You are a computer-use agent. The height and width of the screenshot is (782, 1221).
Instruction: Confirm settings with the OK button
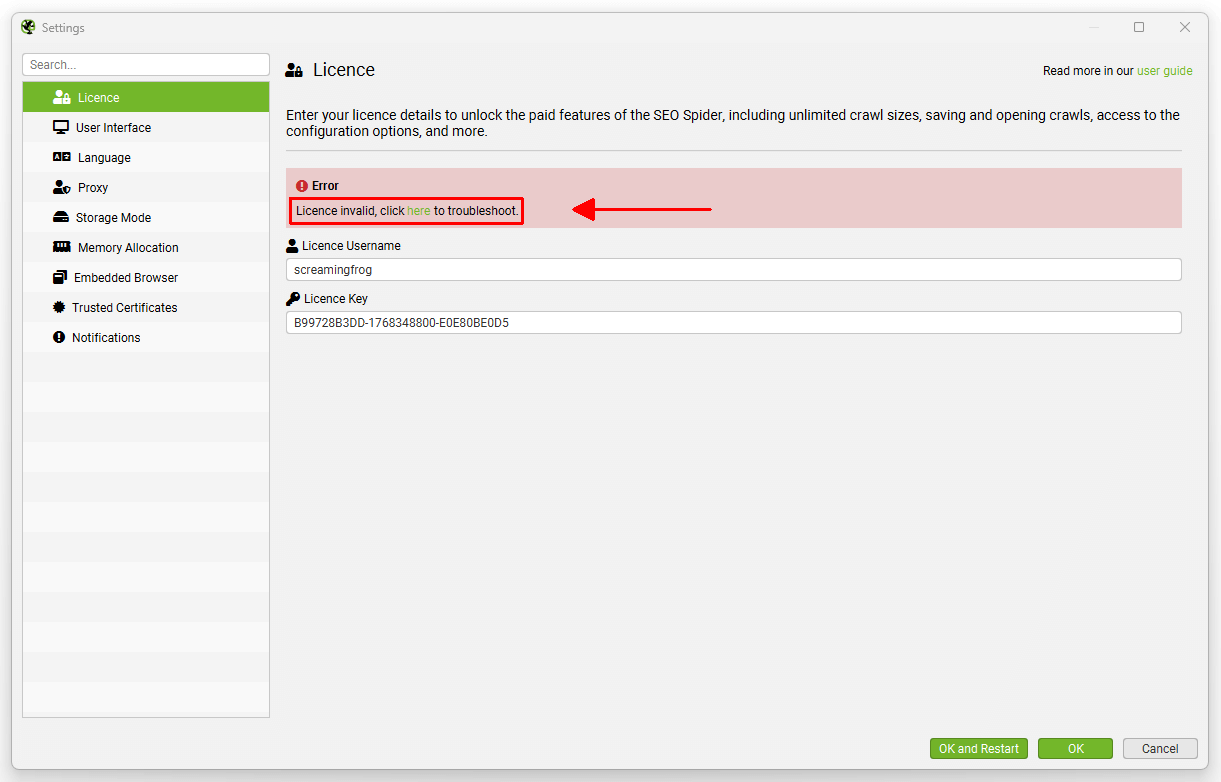pos(1075,748)
